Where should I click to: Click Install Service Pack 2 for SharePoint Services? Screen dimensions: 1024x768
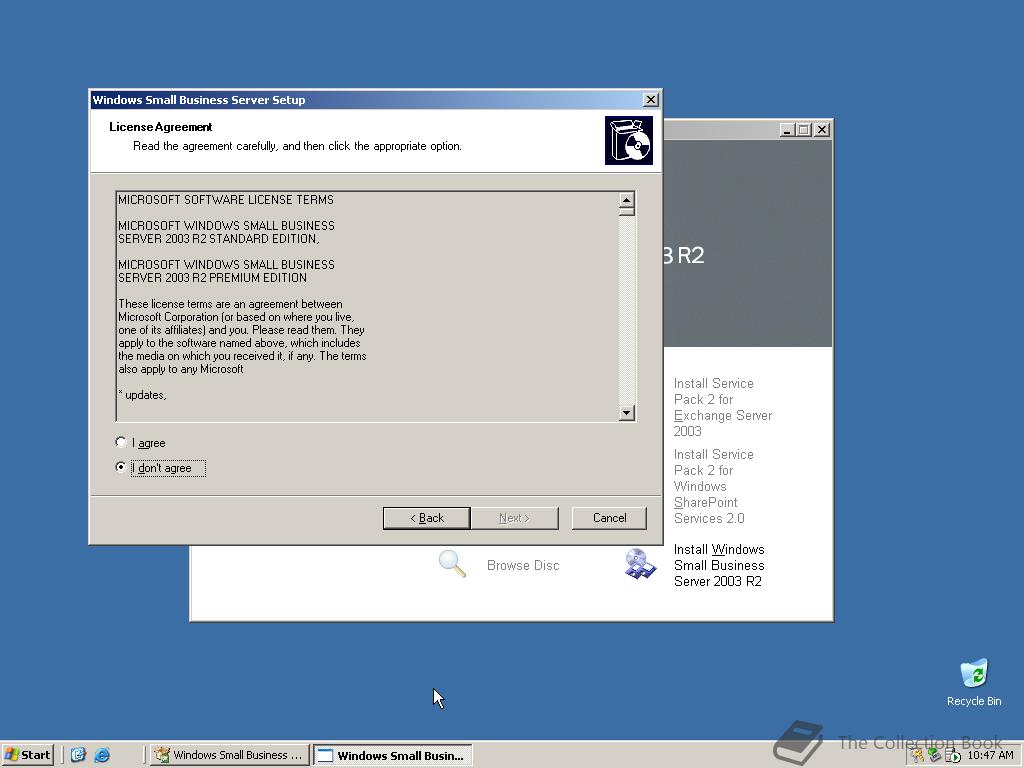coord(713,487)
